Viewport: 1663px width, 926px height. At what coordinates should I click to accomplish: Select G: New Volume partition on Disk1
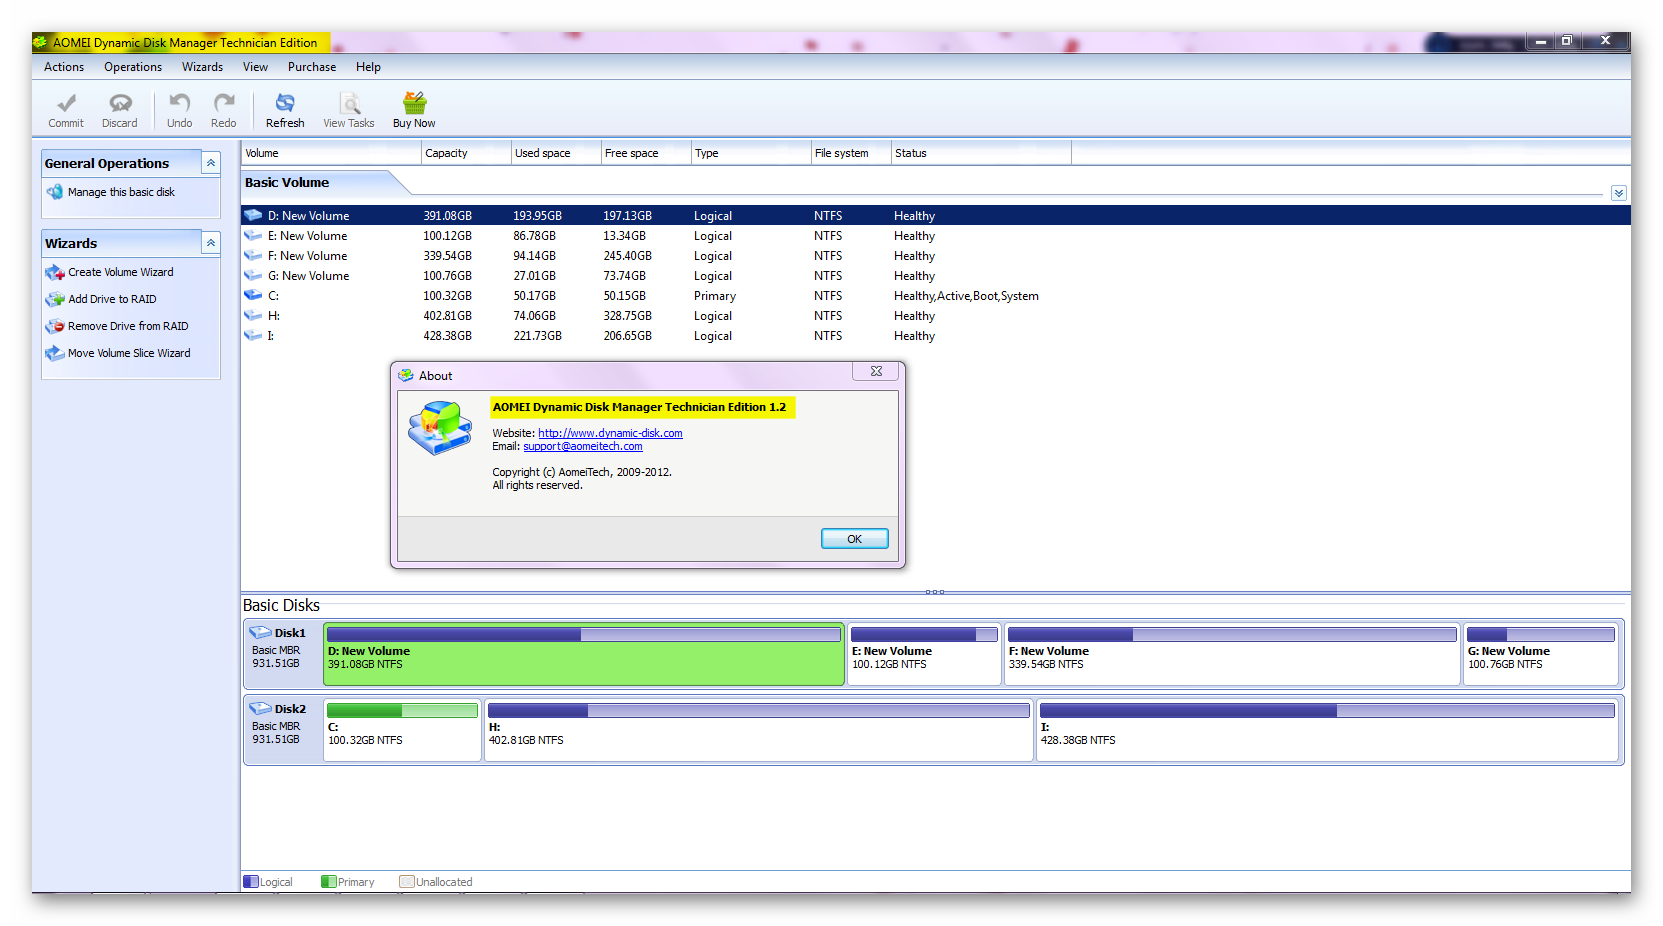1541,655
